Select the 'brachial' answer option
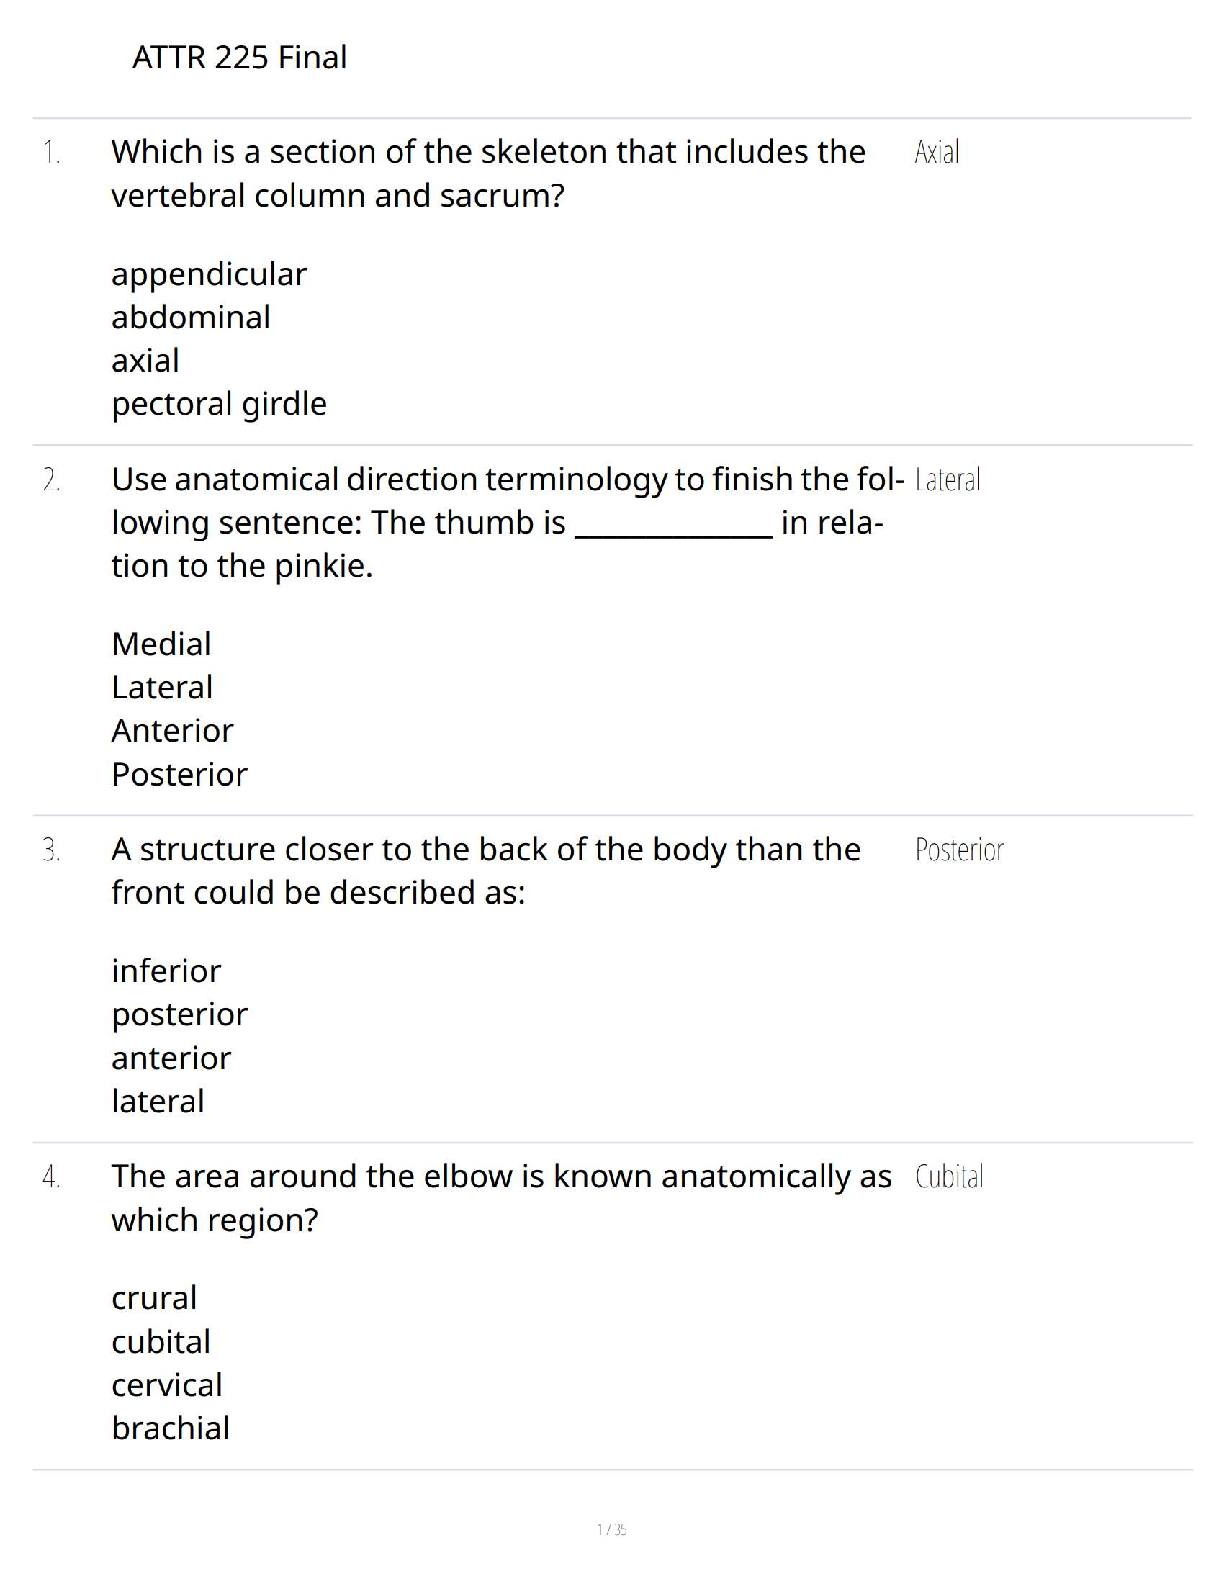This screenshot has height=1584, width=1224. pos(170,1428)
